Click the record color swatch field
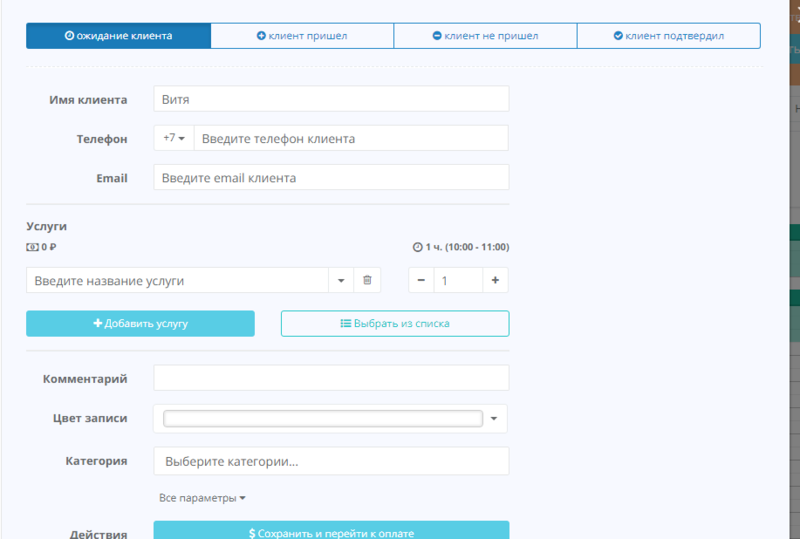Screen dimensions: 800x539 coord(322,419)
